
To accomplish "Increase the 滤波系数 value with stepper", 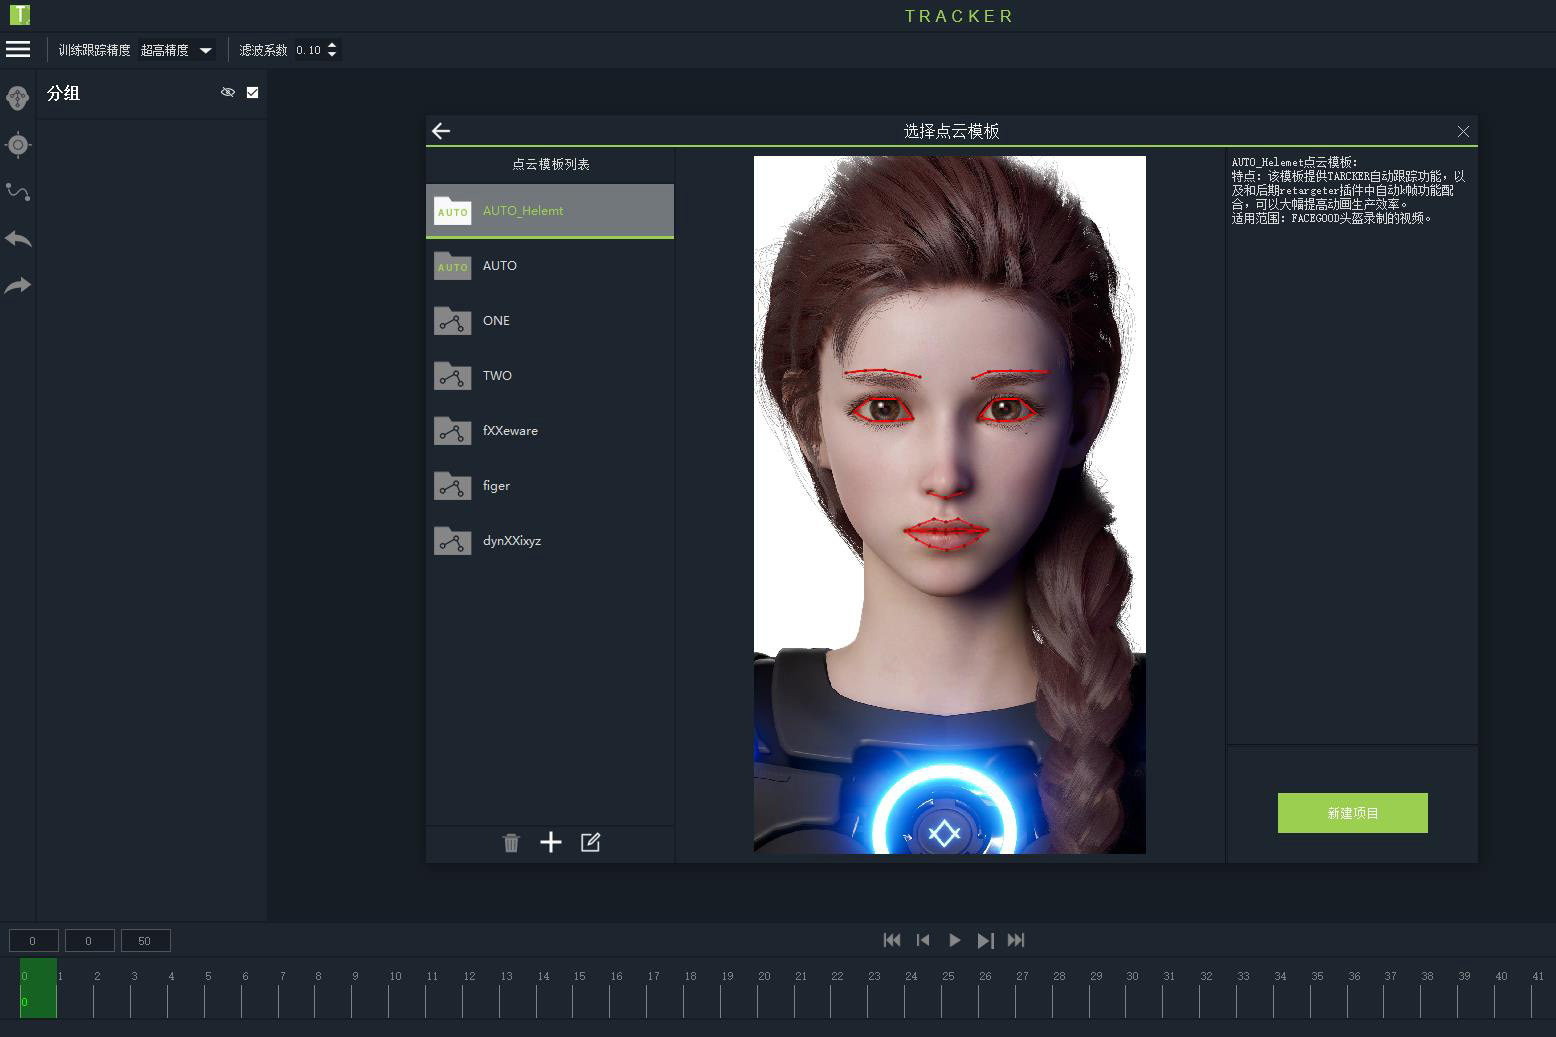I will point(333,45).
